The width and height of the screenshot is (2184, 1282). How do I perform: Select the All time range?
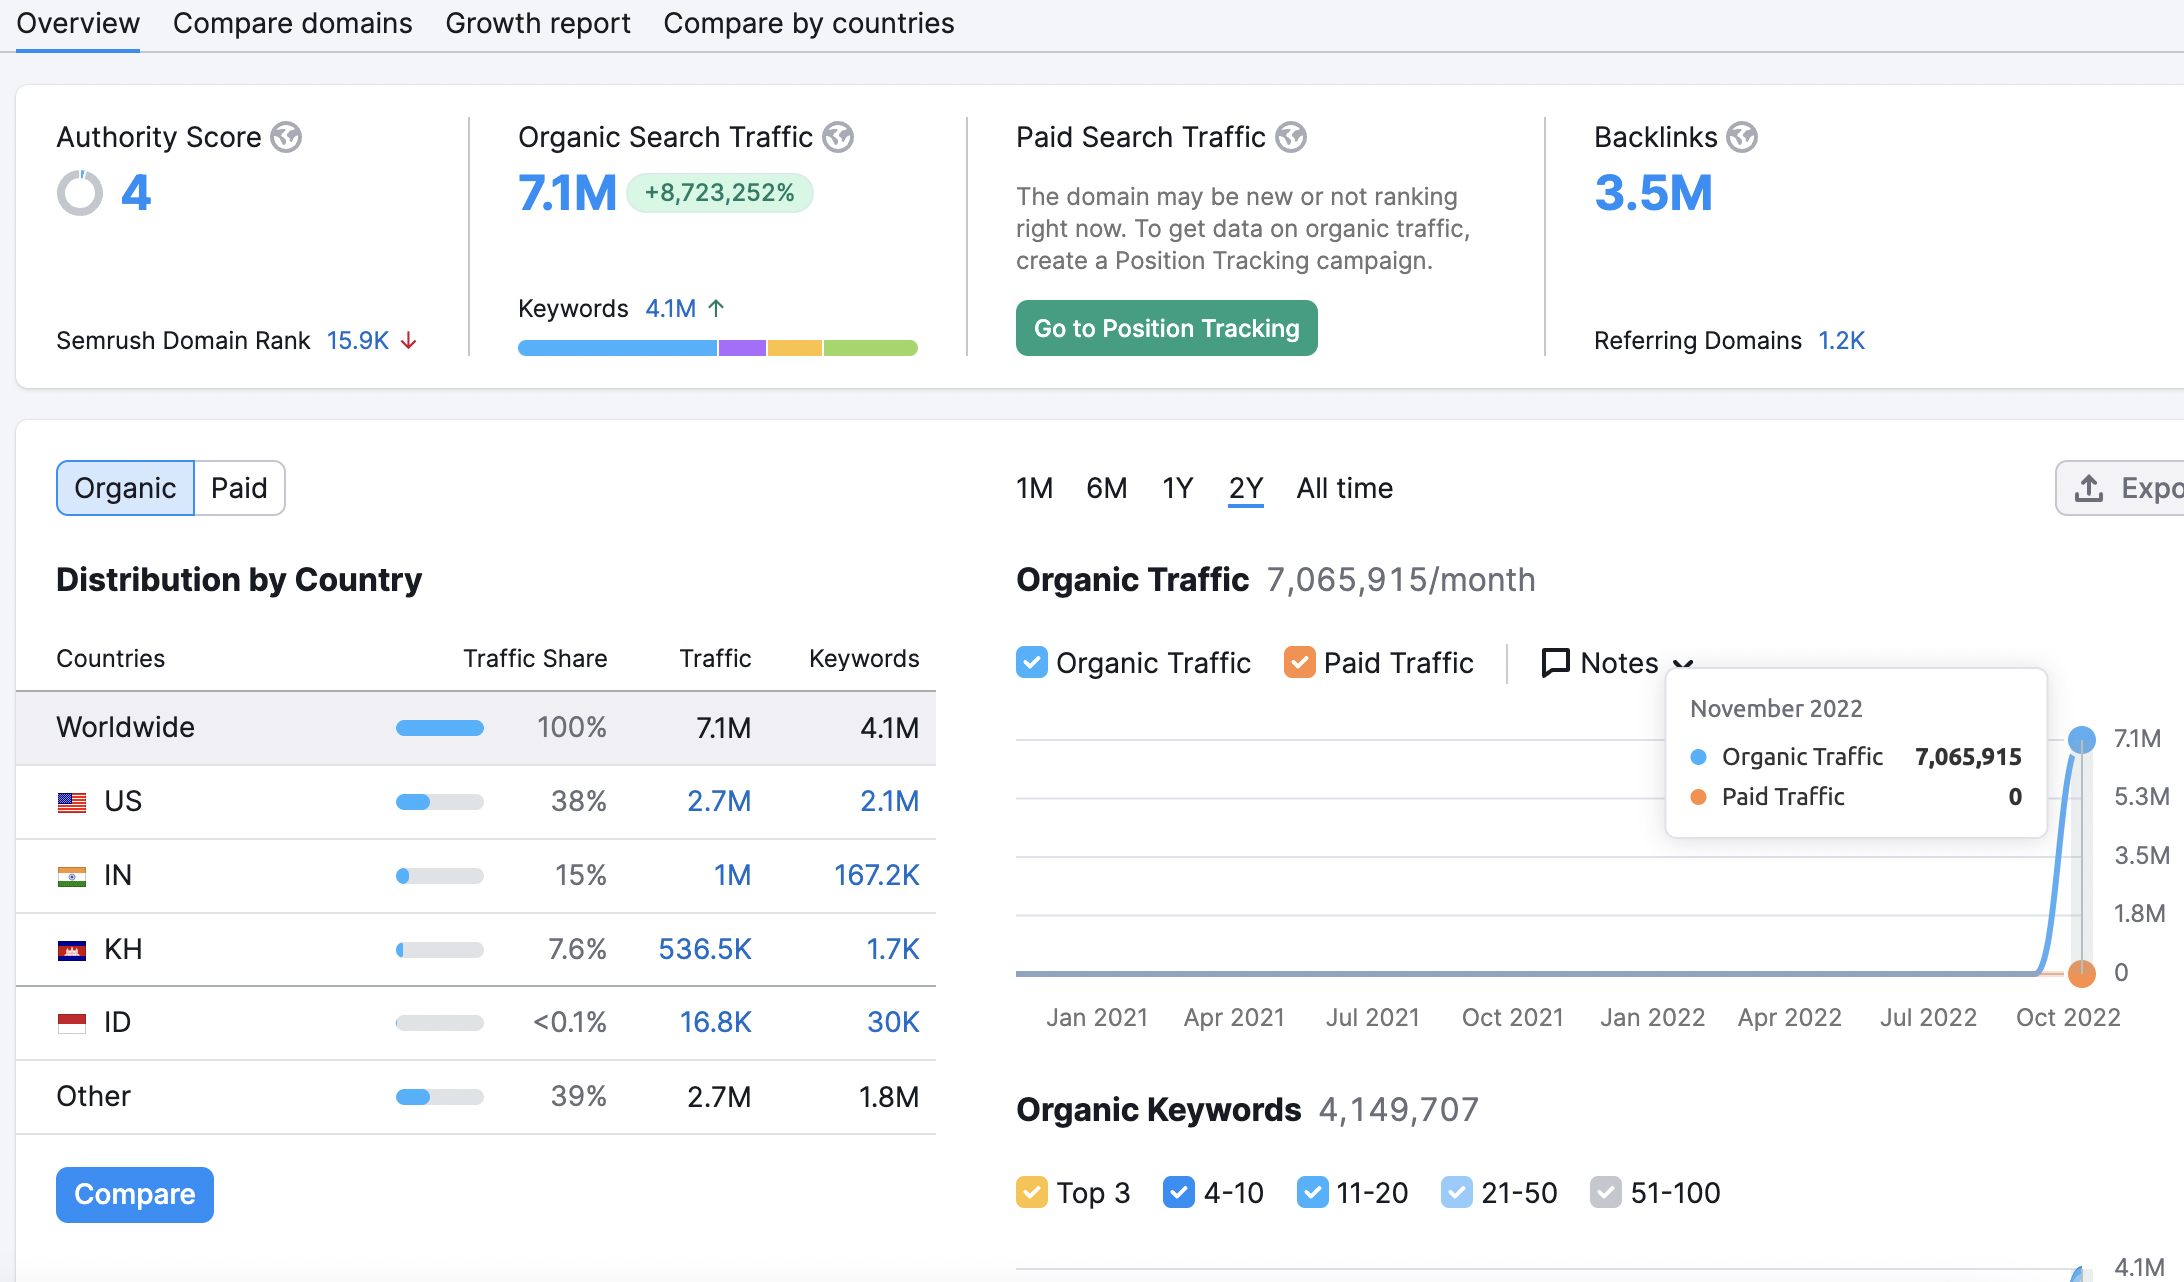point(1344,488)
